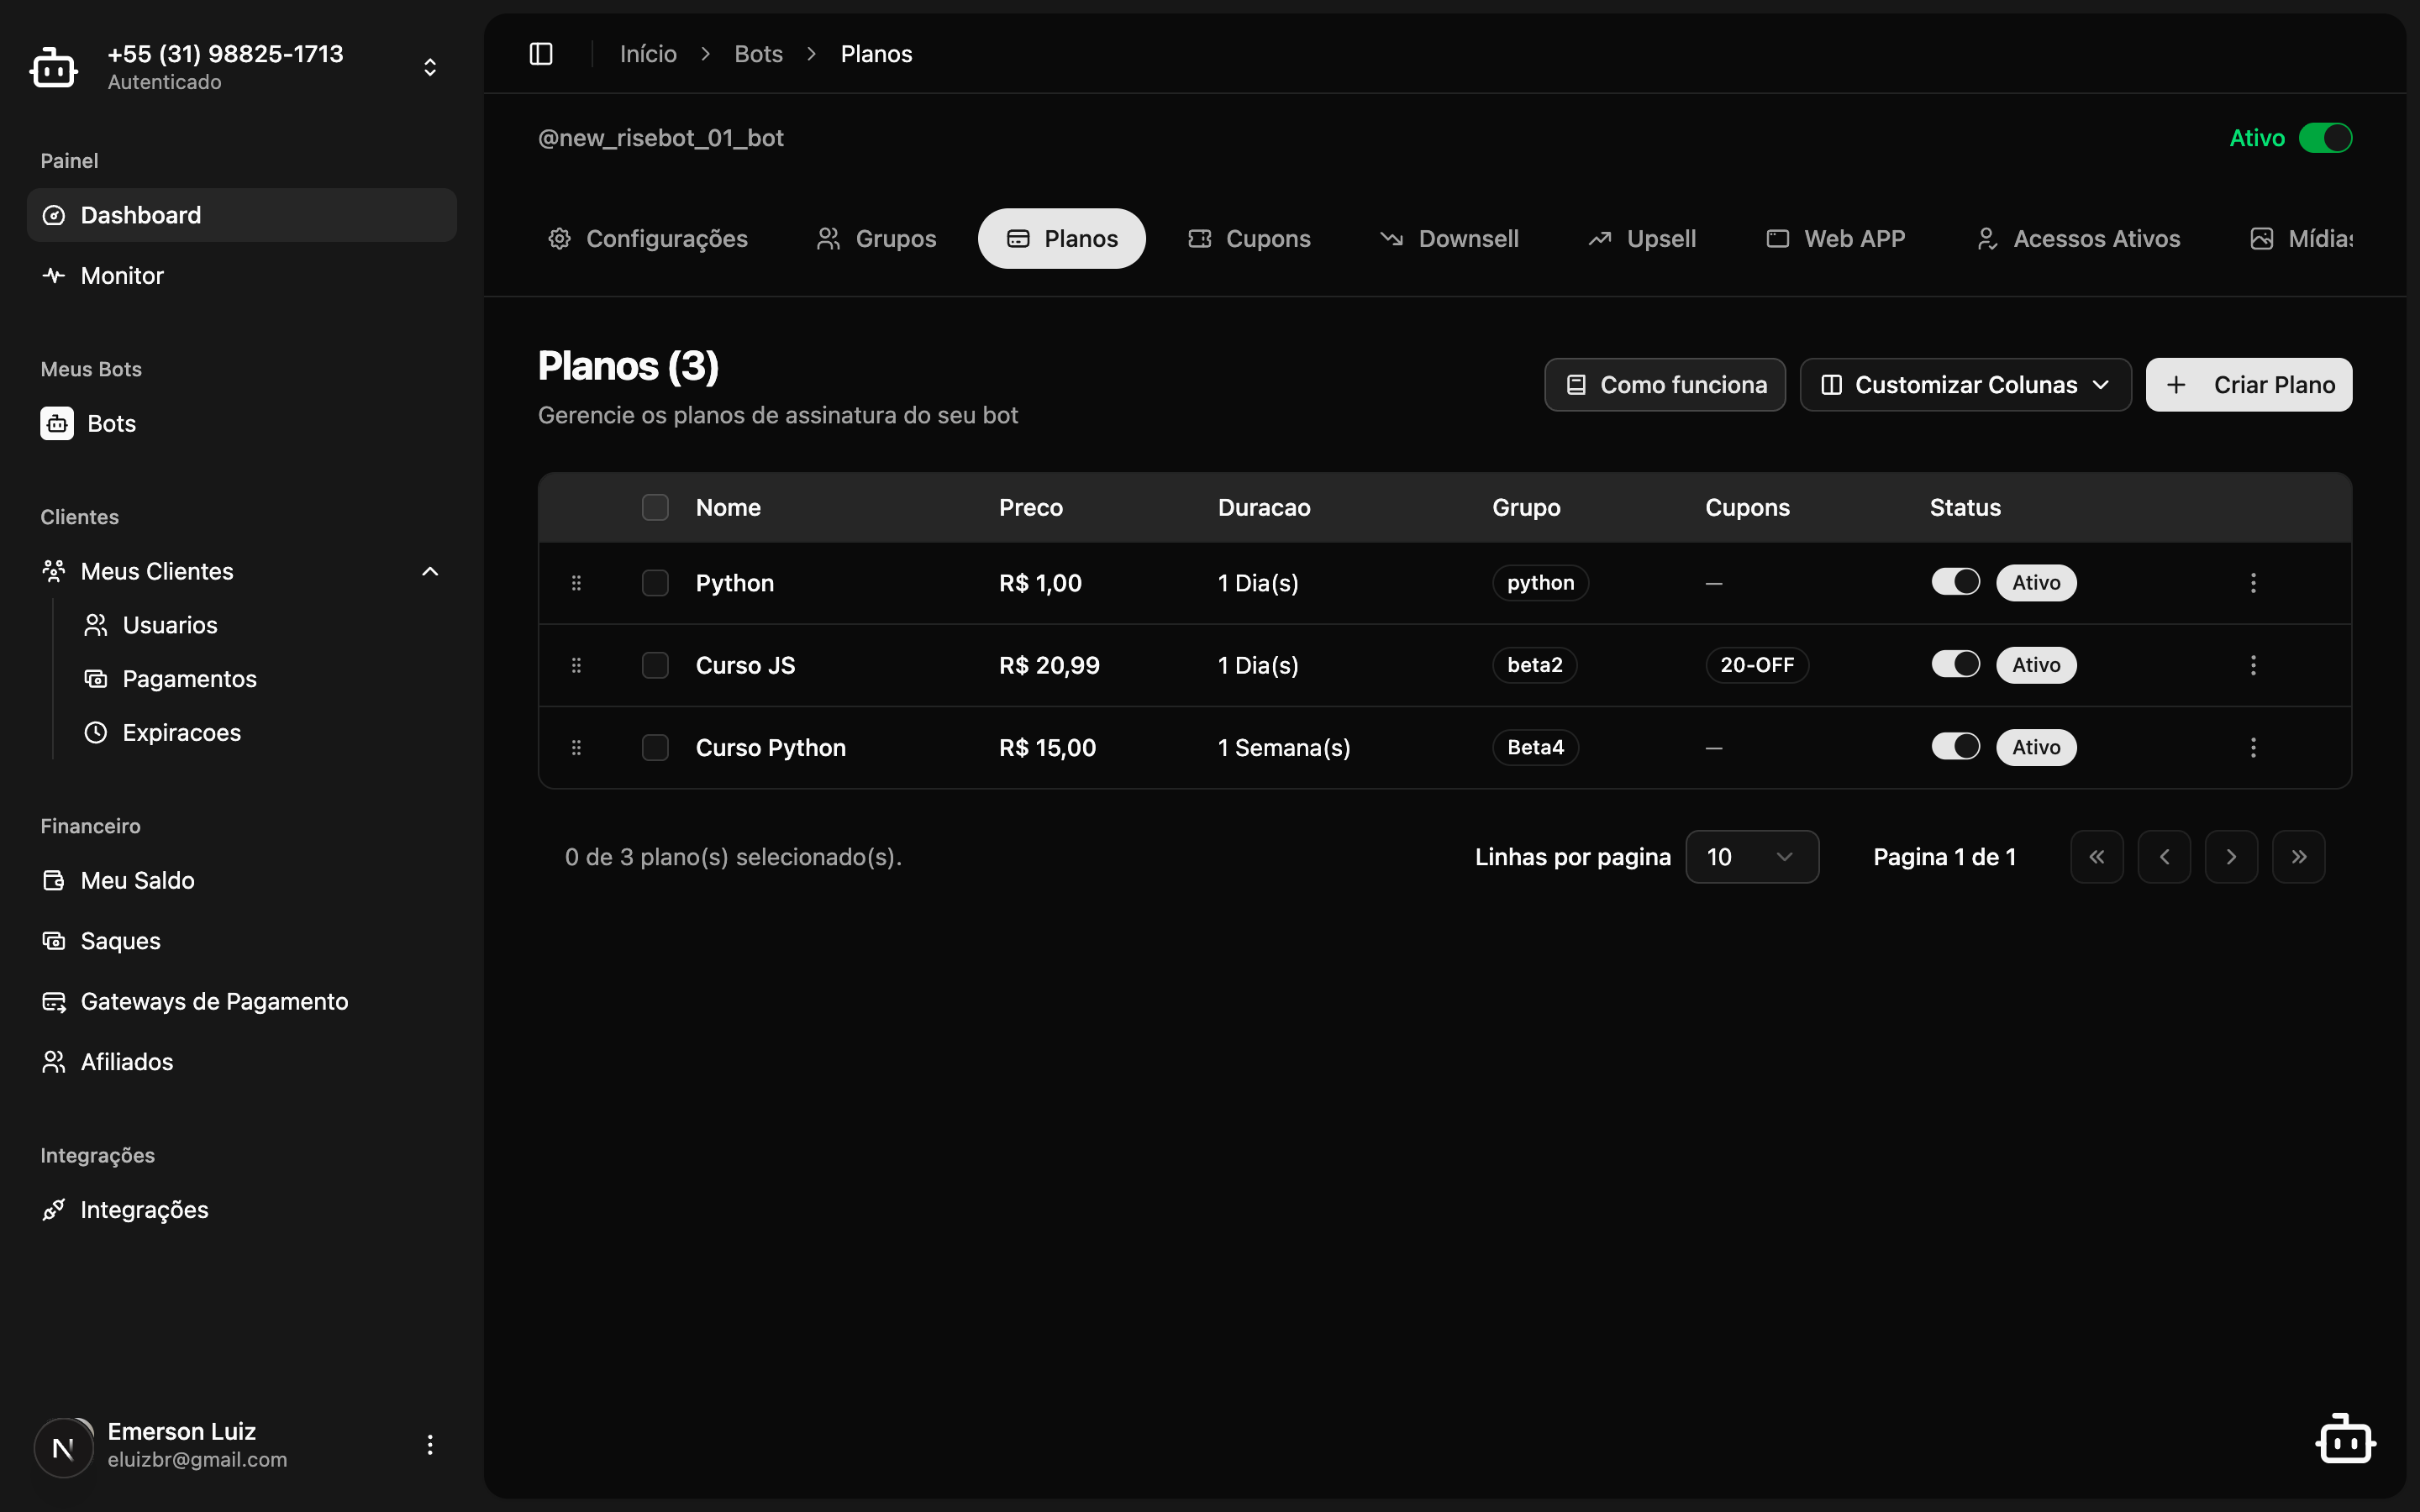The height and width of the screenshot is (1512, 2420).
Task: Click the drag handle of the Curso JS row
Action: coord(576,665)
